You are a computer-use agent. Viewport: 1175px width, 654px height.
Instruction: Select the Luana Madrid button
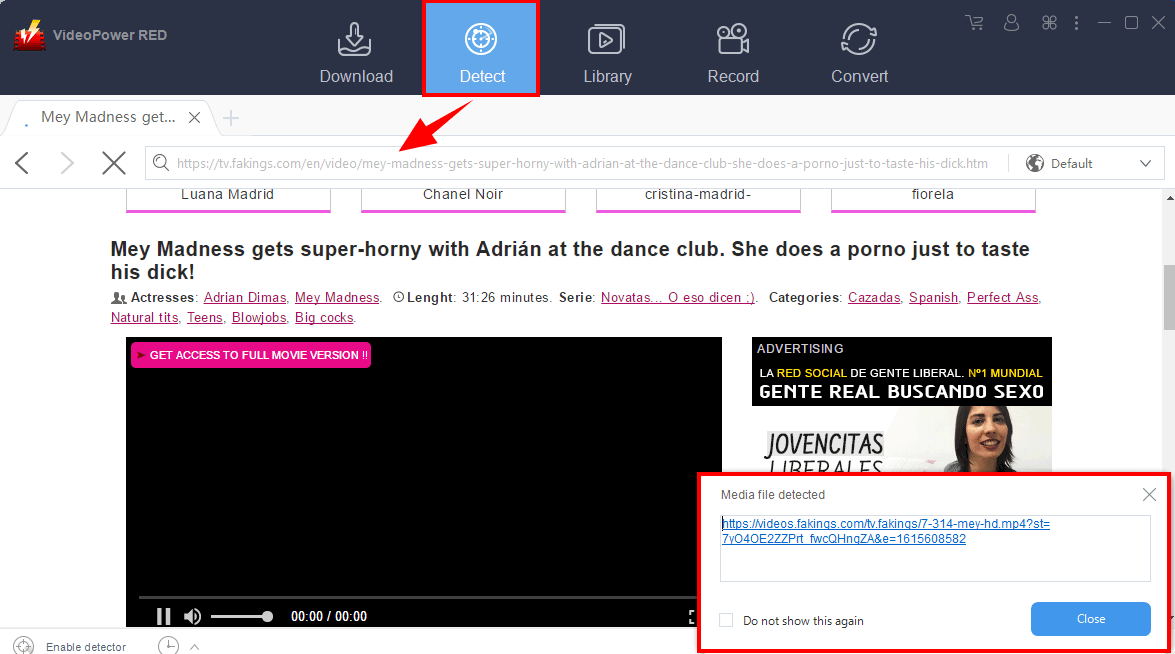tap(228, 199)
